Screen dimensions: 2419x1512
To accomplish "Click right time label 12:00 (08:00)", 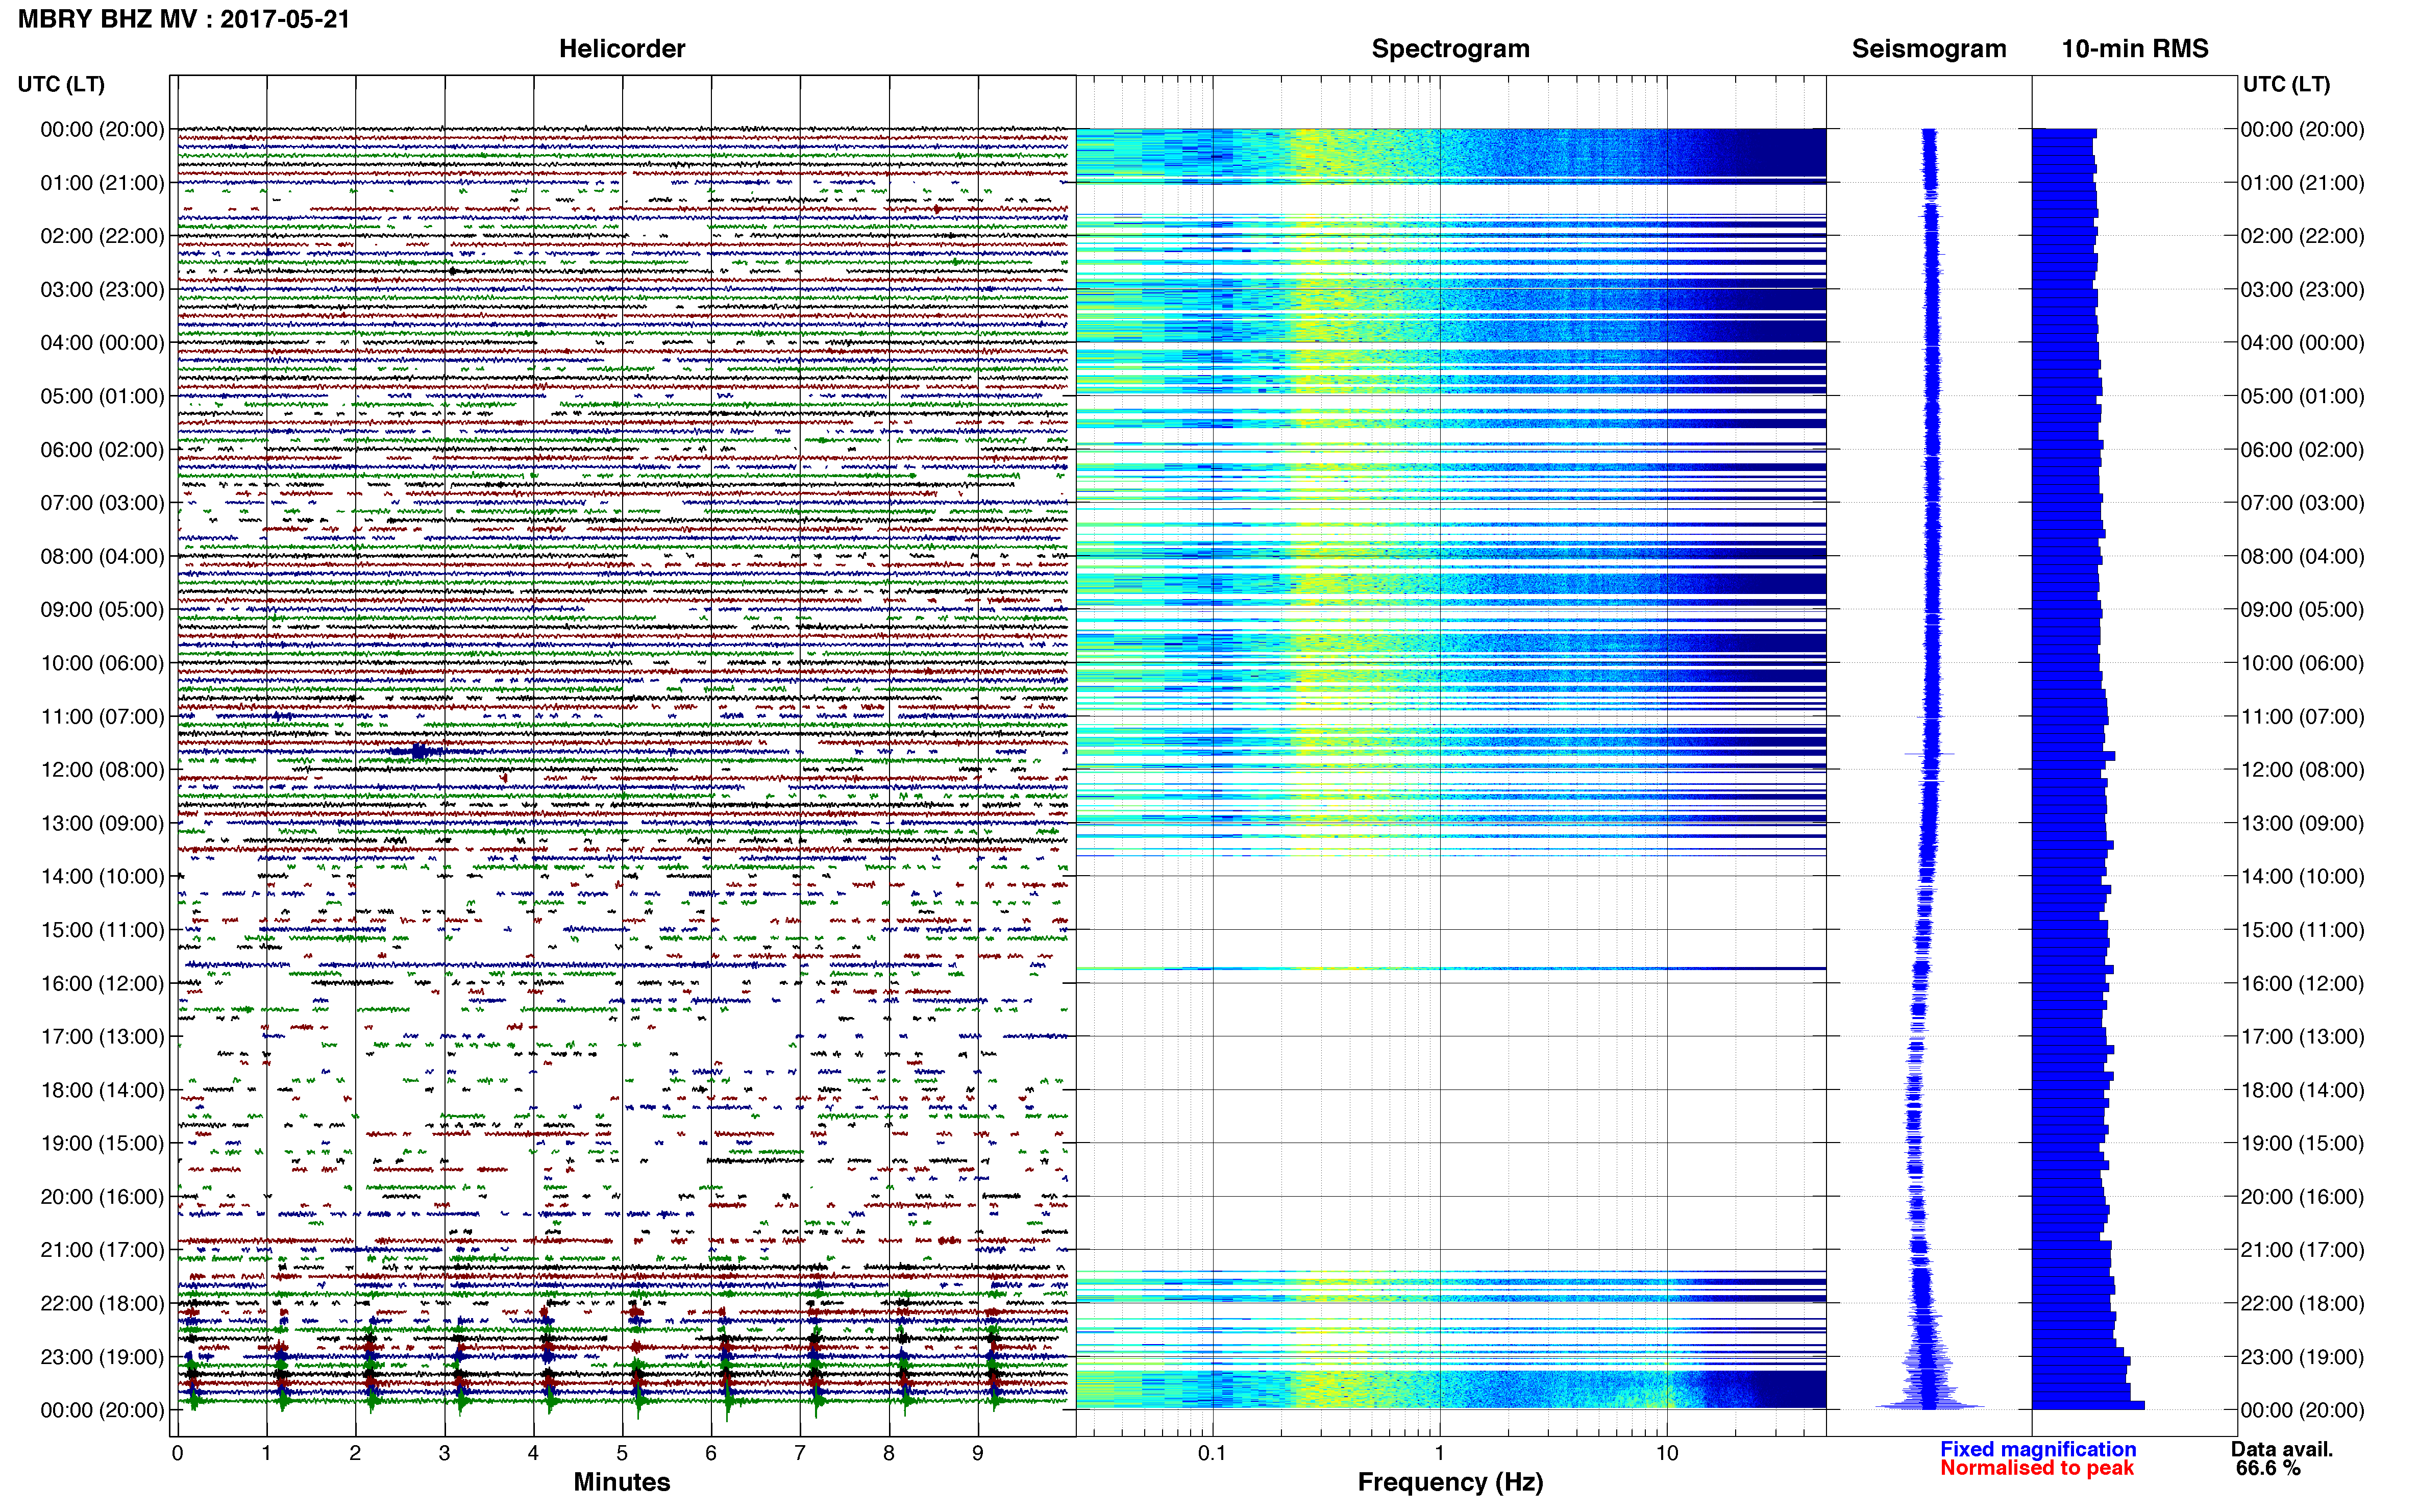I will point(2302,769).
